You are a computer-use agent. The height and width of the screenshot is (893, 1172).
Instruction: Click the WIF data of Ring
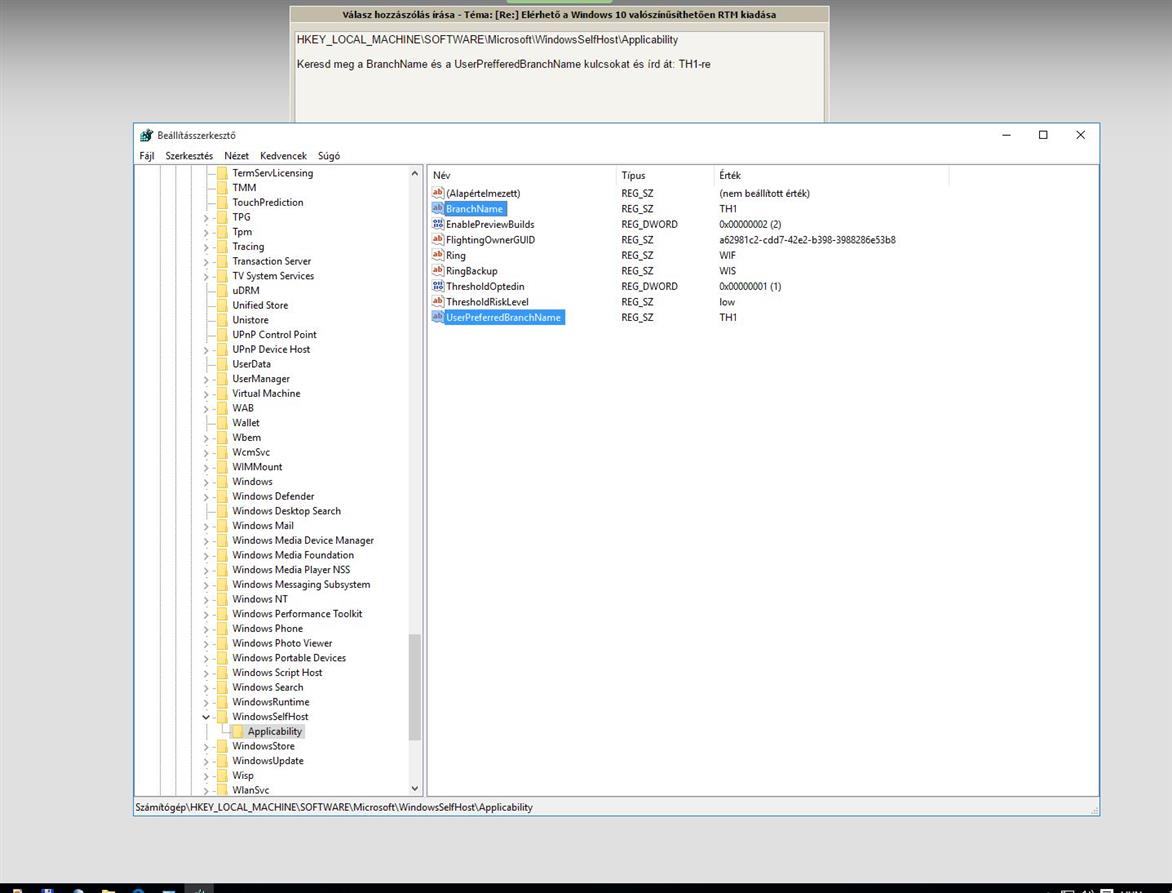click(x=727, y=255)
